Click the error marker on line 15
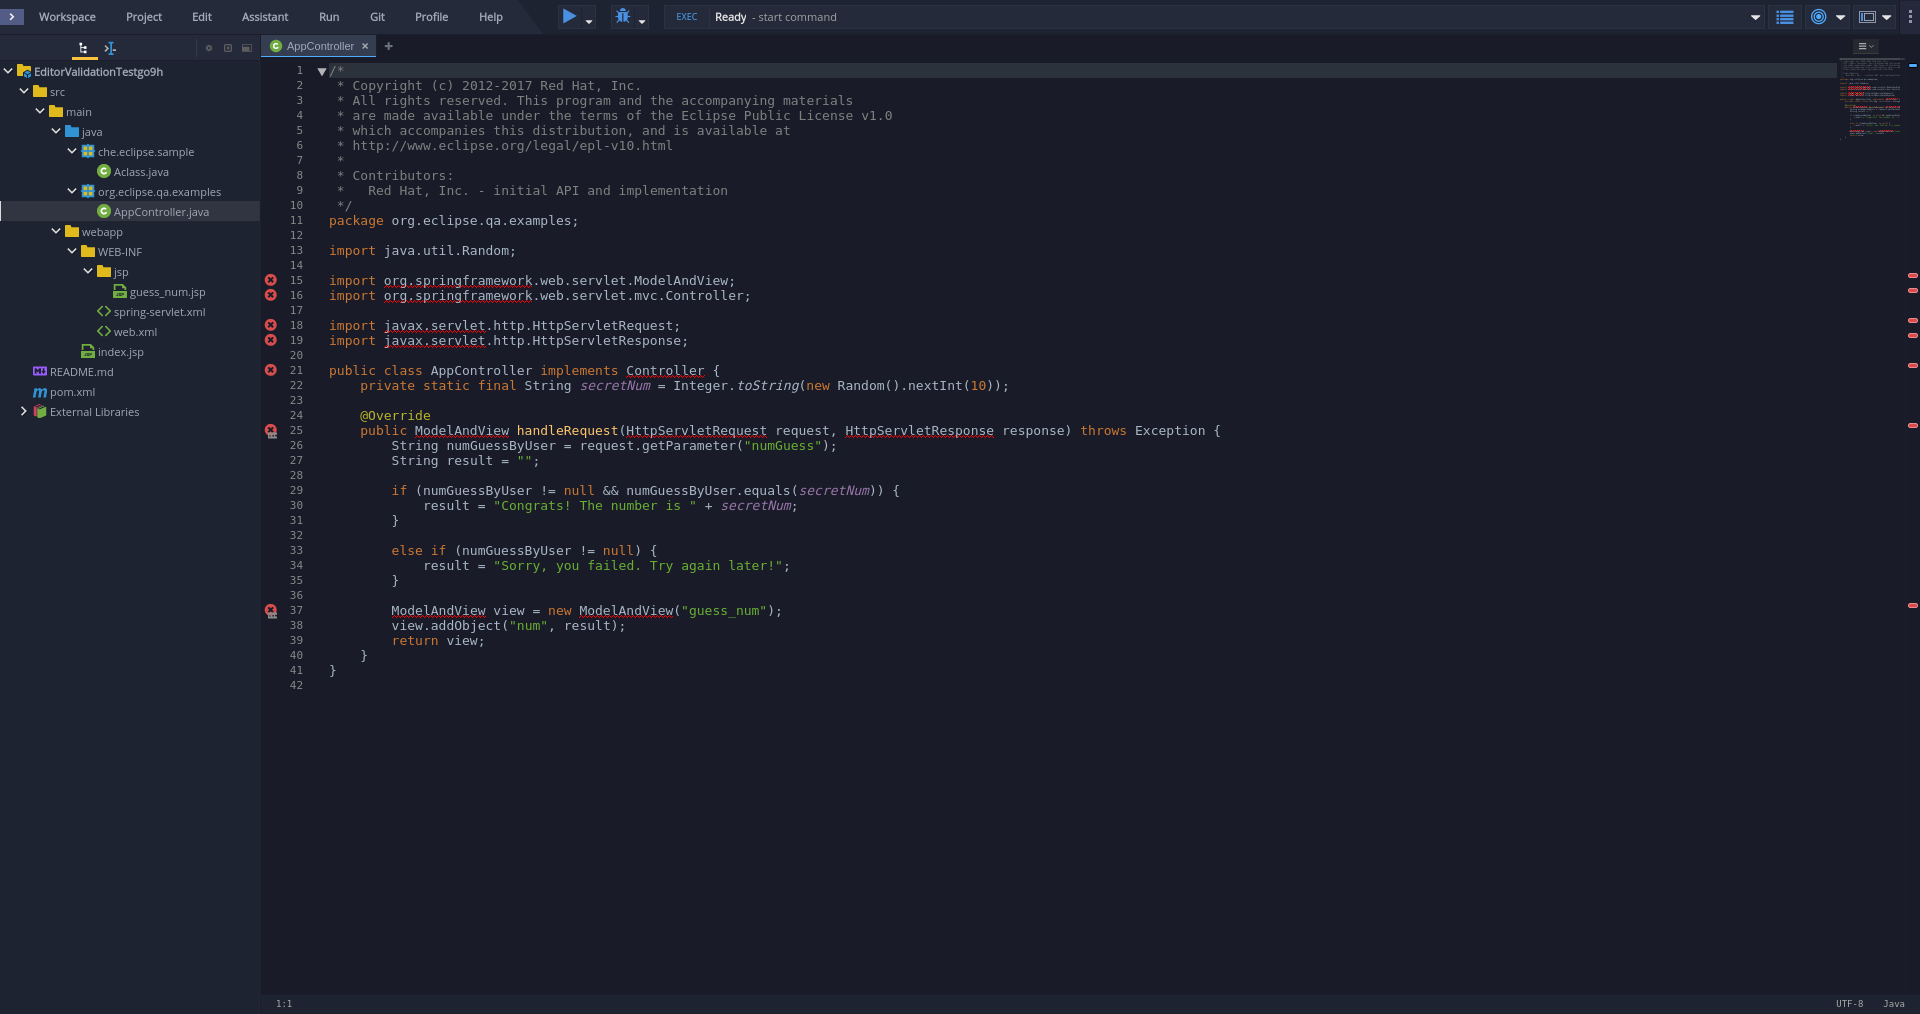The image size is (1920, 1014). pyautogui.click(x=270, y=280)
